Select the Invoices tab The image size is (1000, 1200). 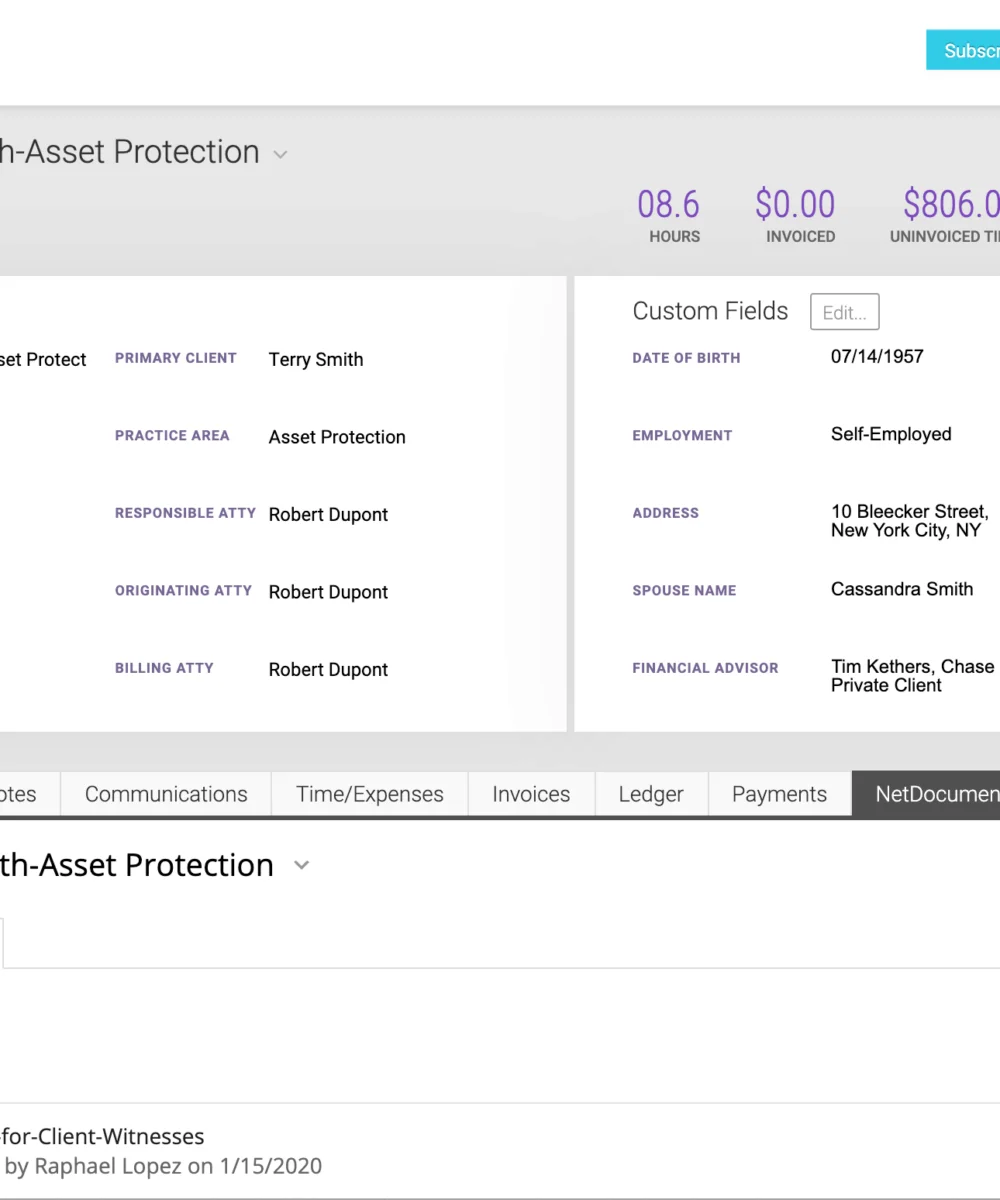click(531, 794)
